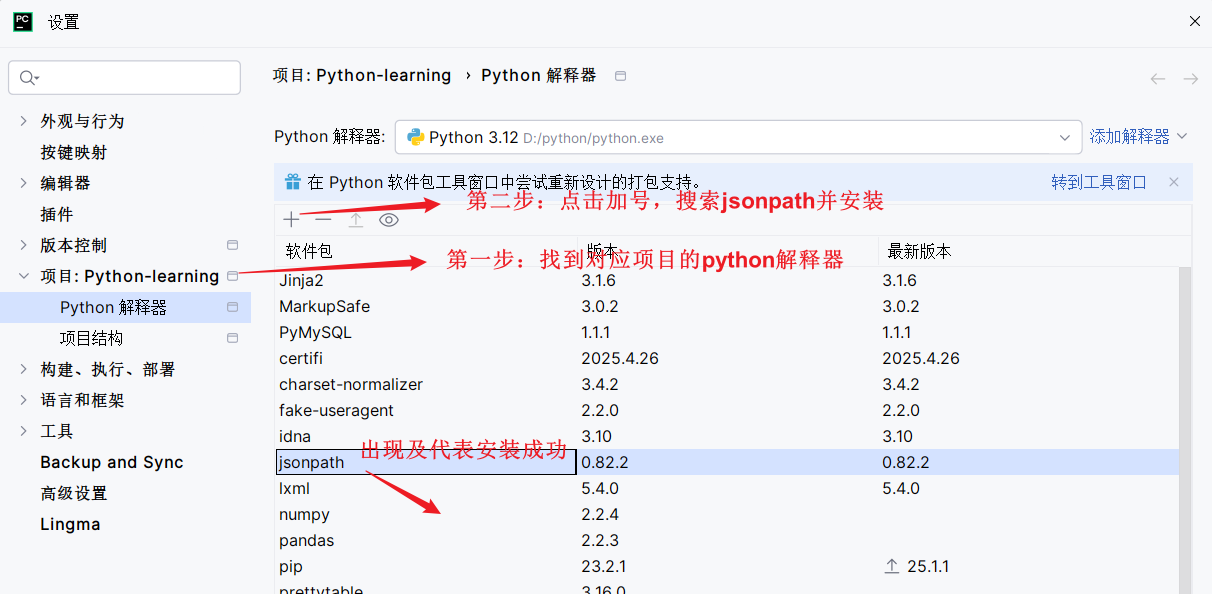
Task: Click the upgrade package arrow icon
Action: click(x=356, y=219)
